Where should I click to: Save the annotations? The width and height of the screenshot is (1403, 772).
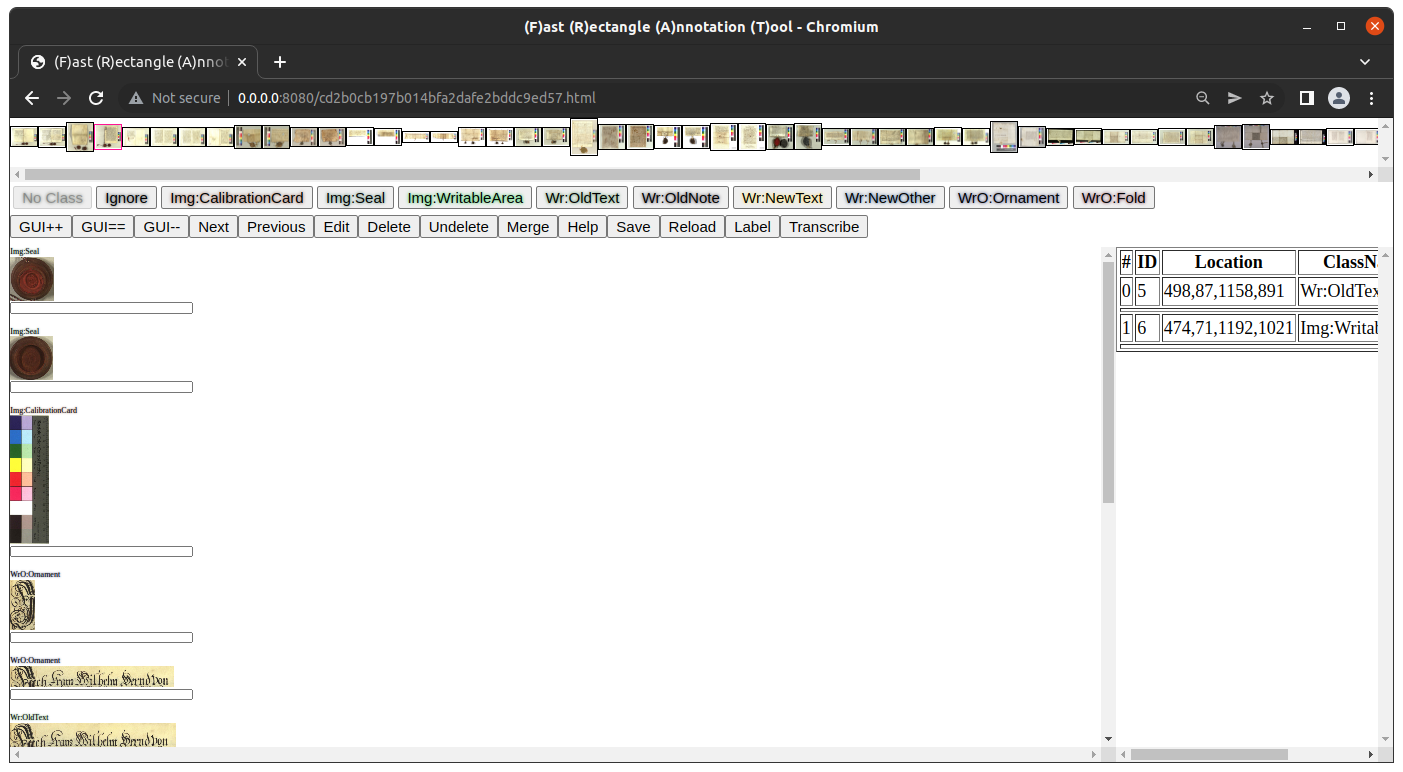633,227
